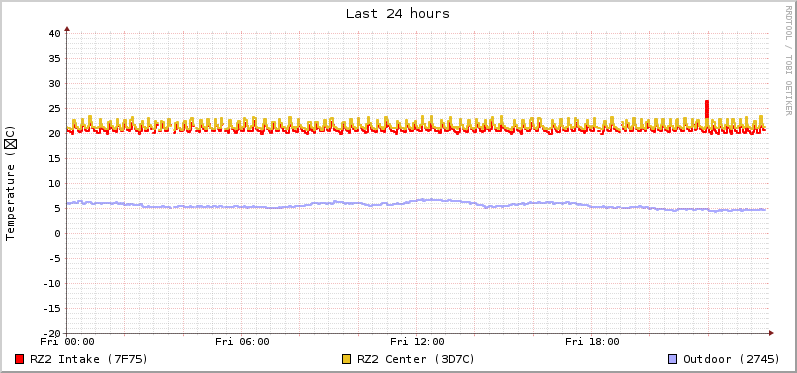Viewport: 797px width, 373px height.
Task: Click the y-axis value -20
Action: pyautogui.click(x=51, y=333)
